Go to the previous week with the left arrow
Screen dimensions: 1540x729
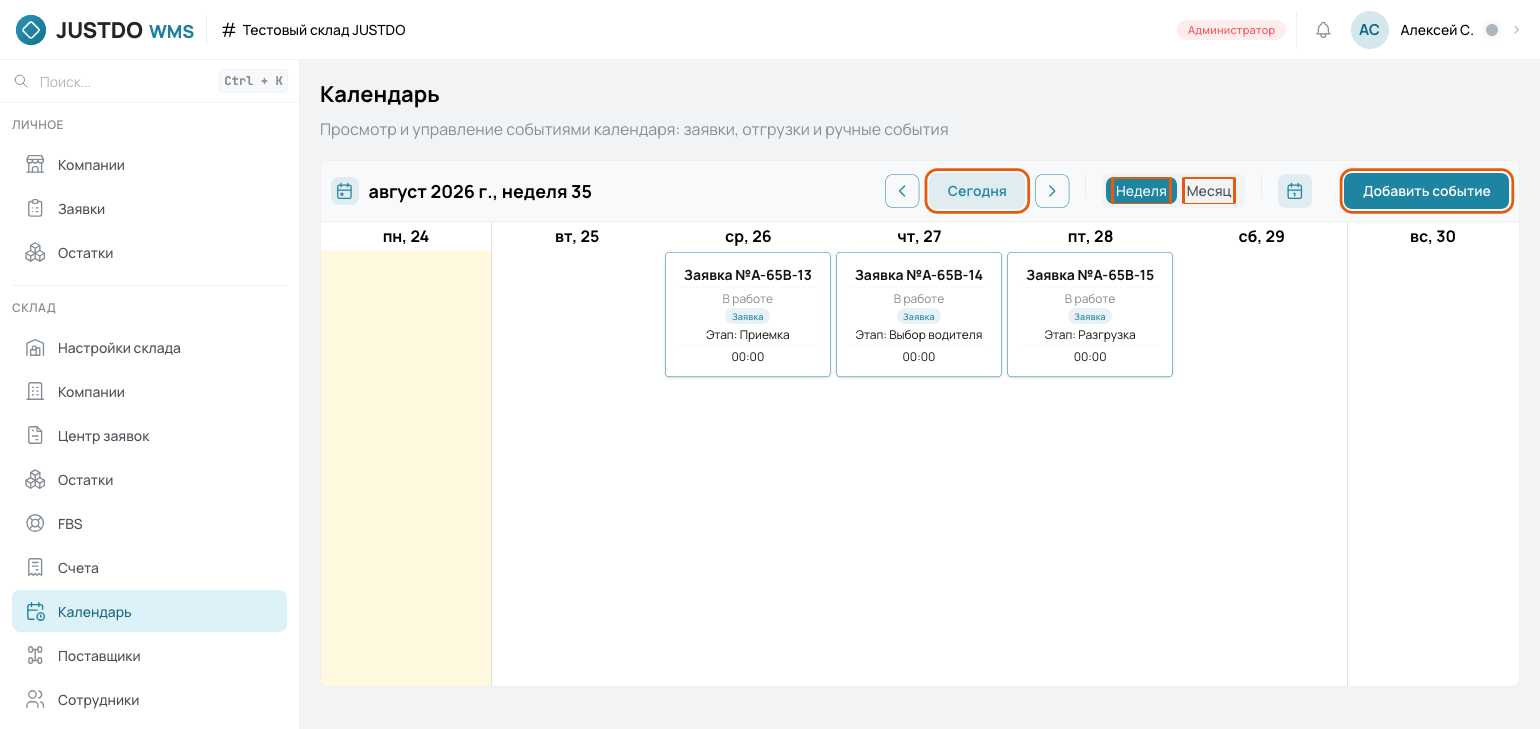point(902,191)
